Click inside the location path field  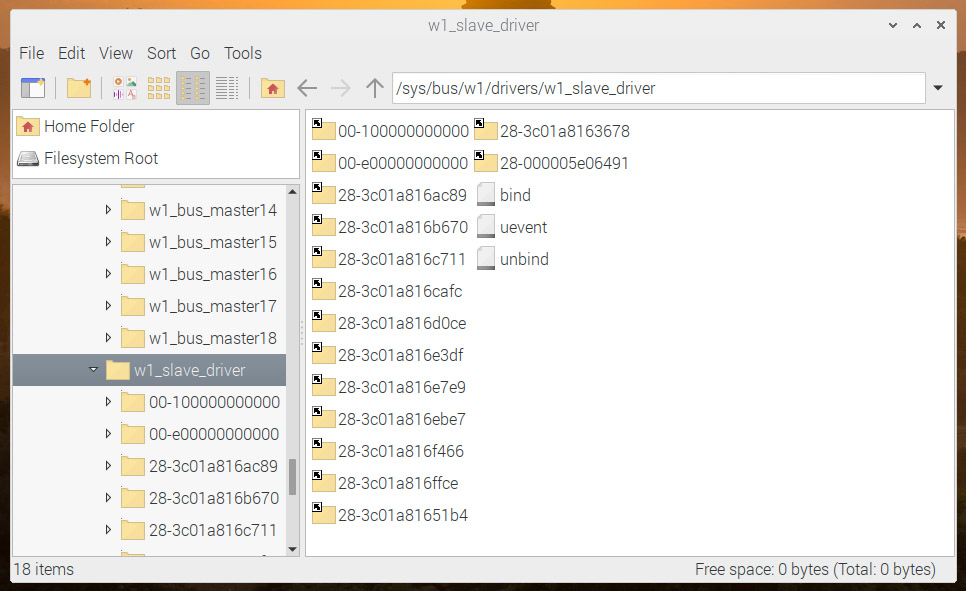658,88
